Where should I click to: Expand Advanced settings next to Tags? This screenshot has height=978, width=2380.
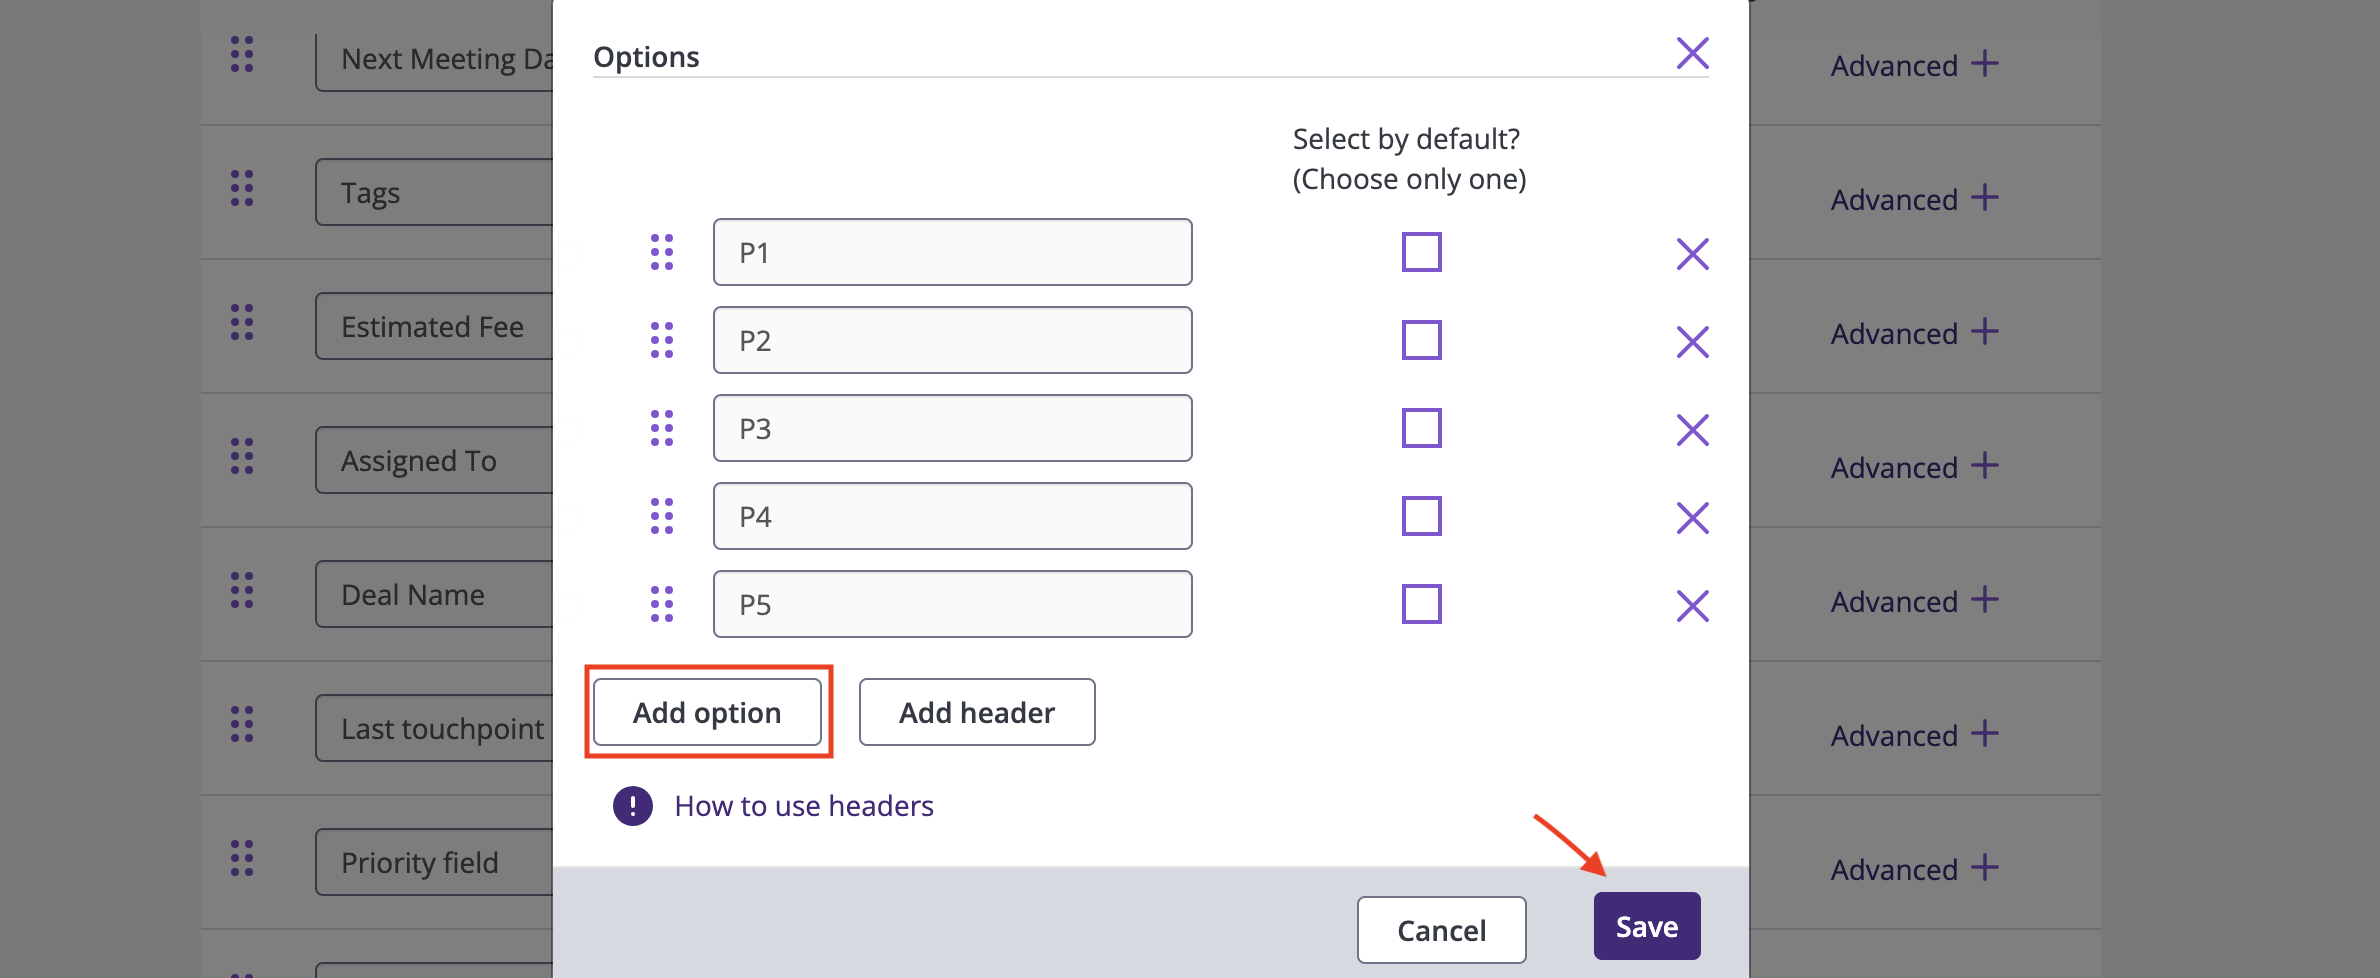coord(1914,199)
